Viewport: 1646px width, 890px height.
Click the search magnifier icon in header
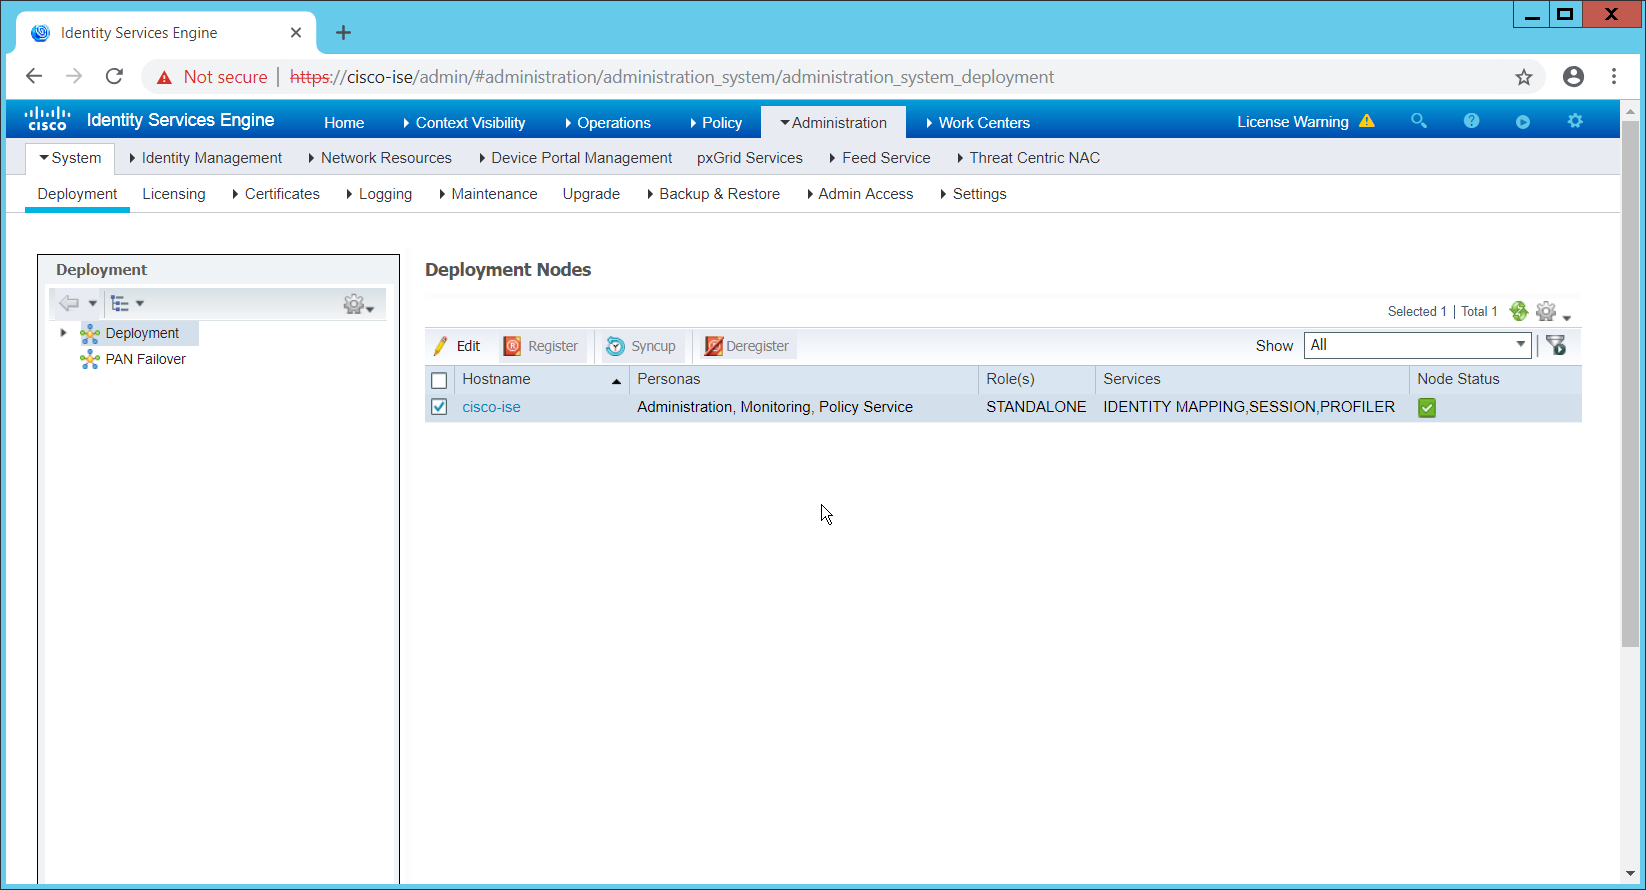point(1418,121)
